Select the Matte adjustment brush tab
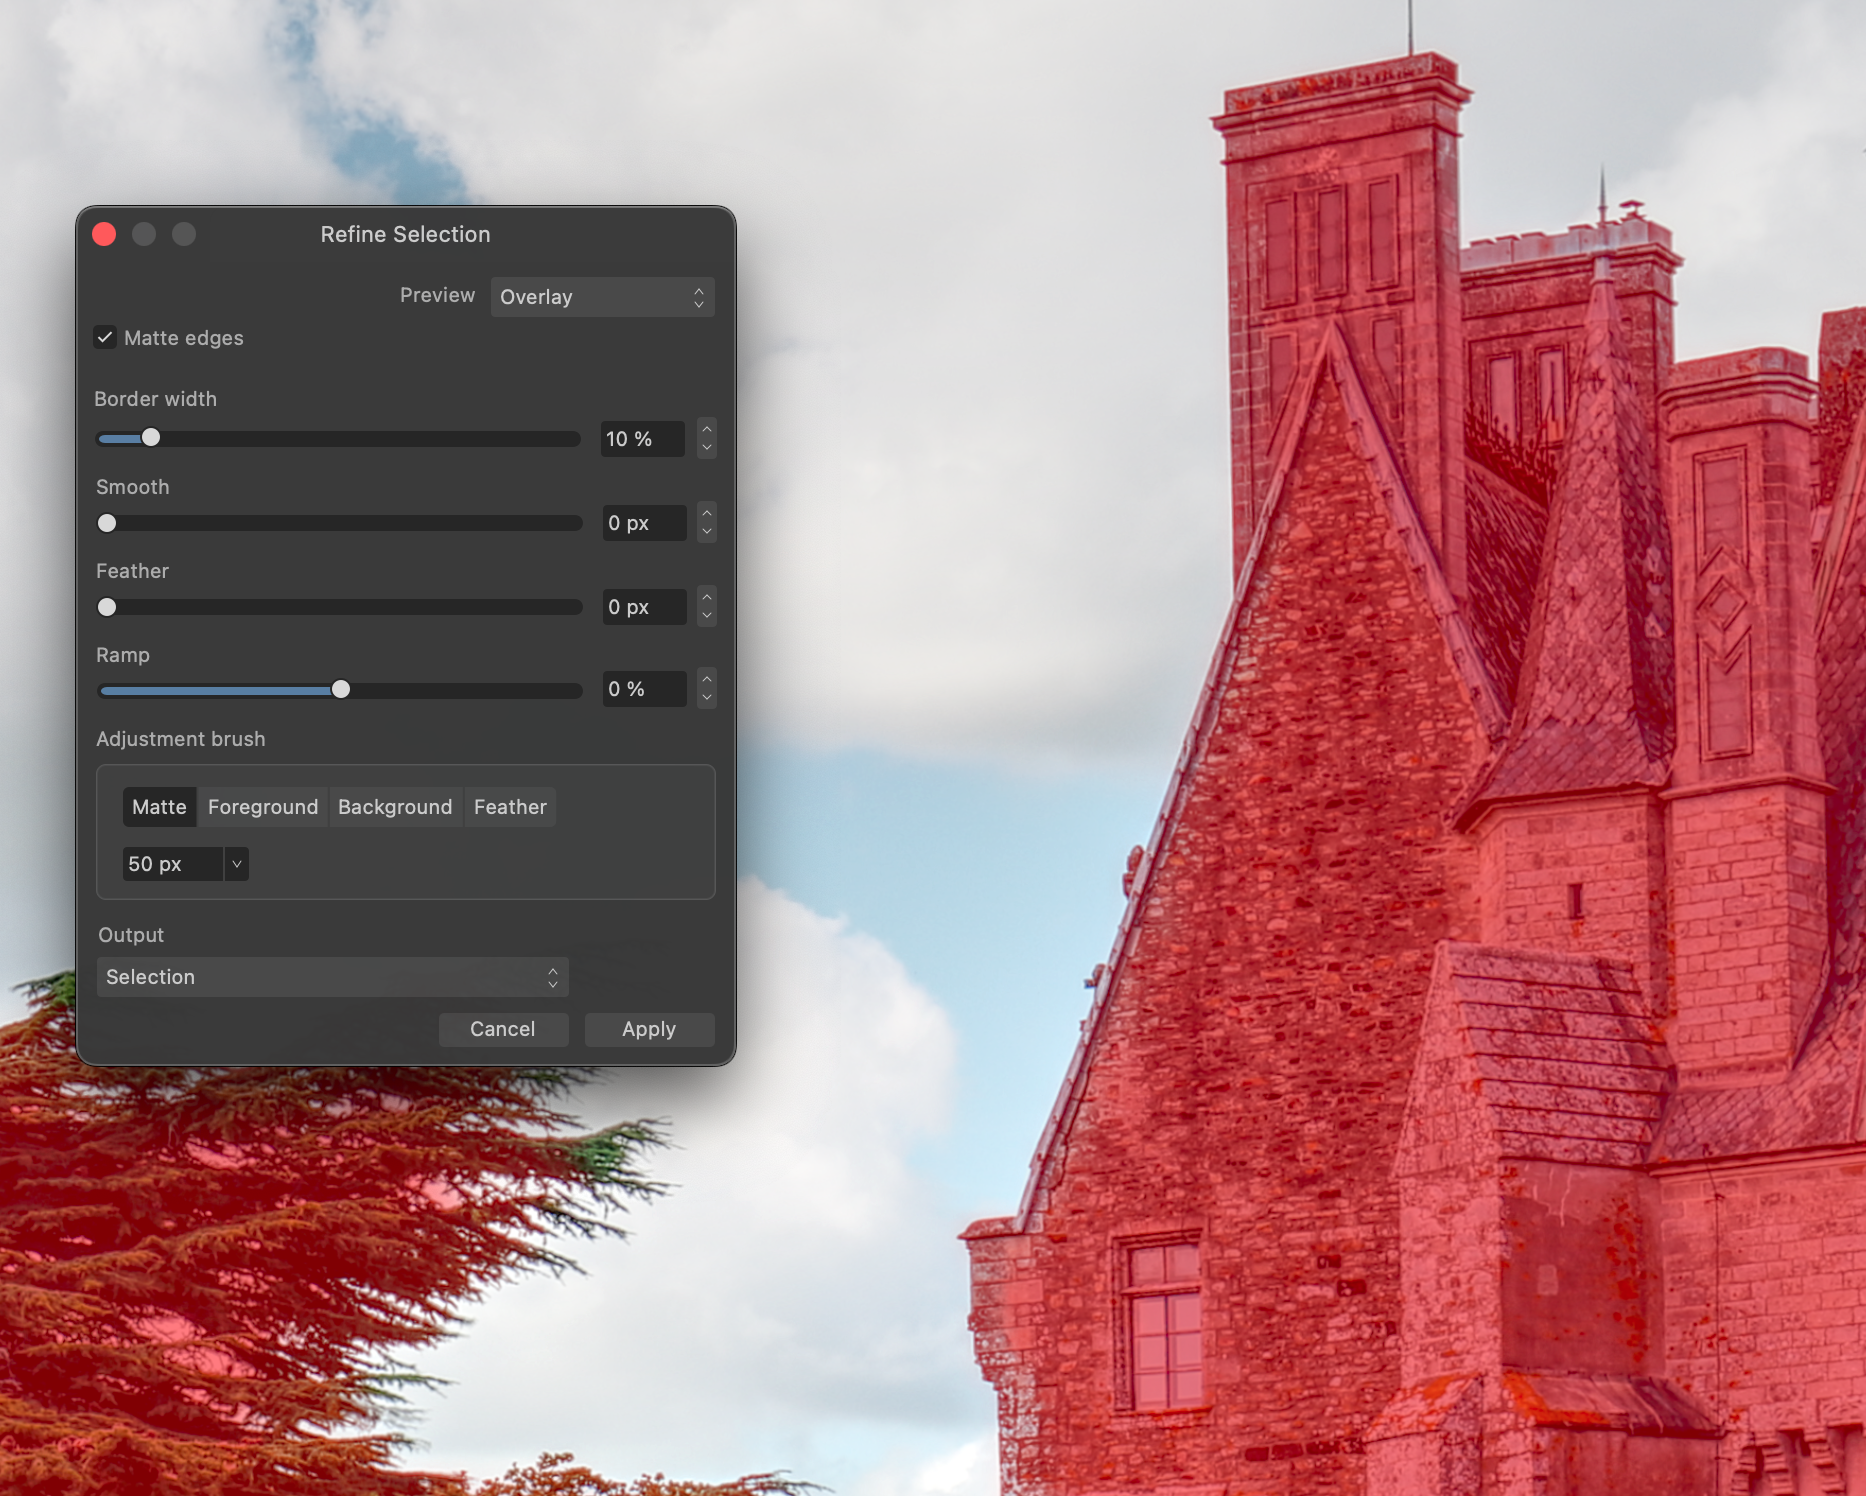The image size is (1866, 1496). (x=159, y=807)
